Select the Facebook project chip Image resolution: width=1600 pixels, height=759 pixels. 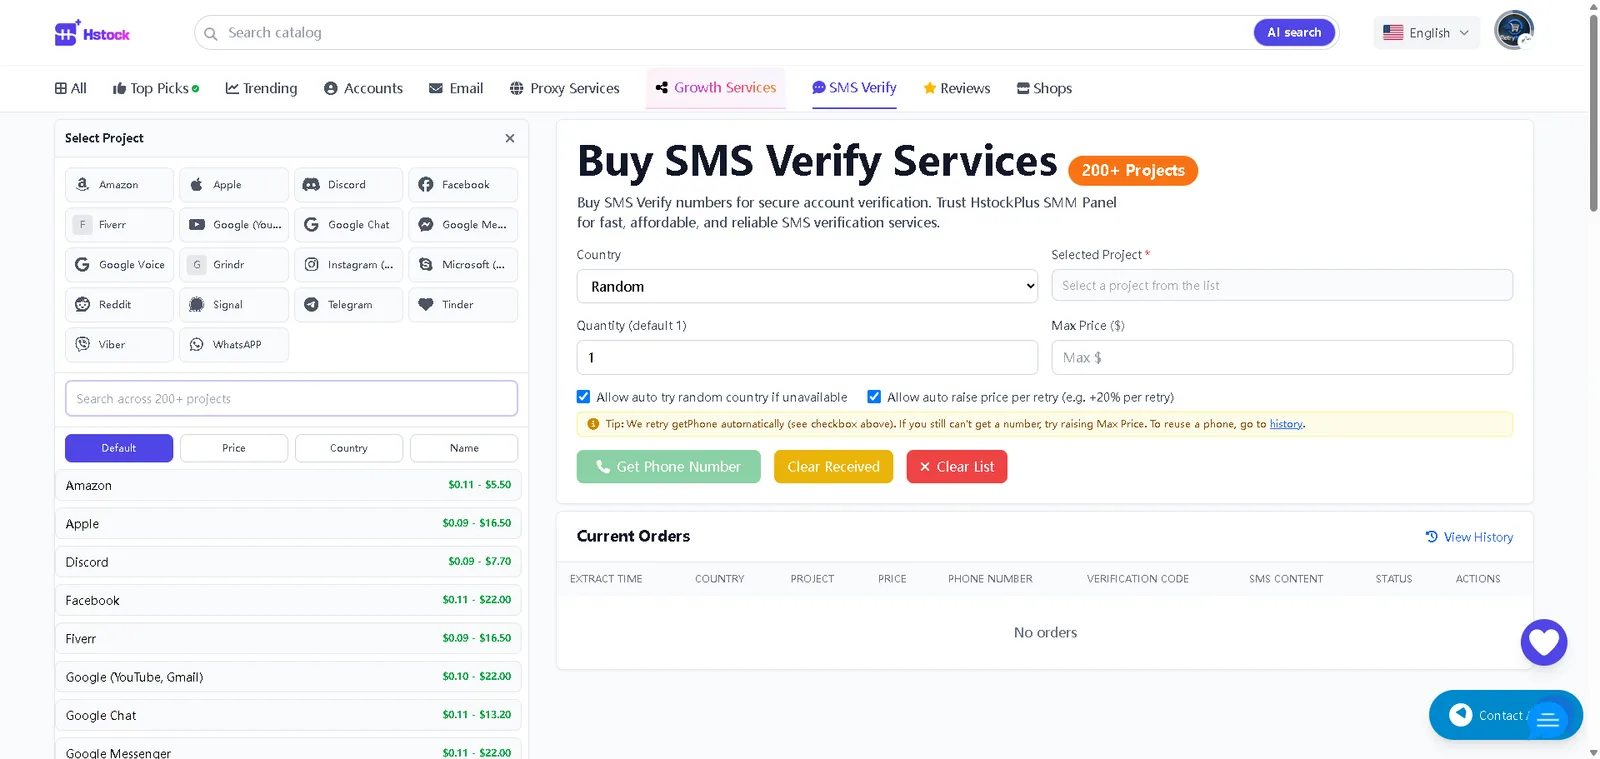point(463,185)
